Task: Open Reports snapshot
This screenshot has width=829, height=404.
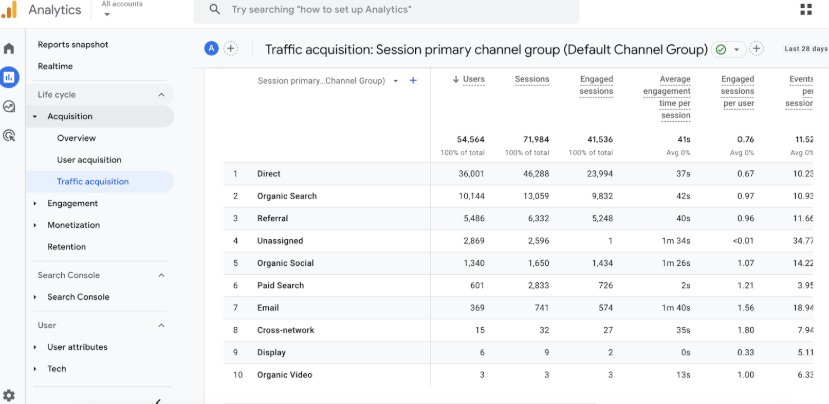Action: click(73, 44)
